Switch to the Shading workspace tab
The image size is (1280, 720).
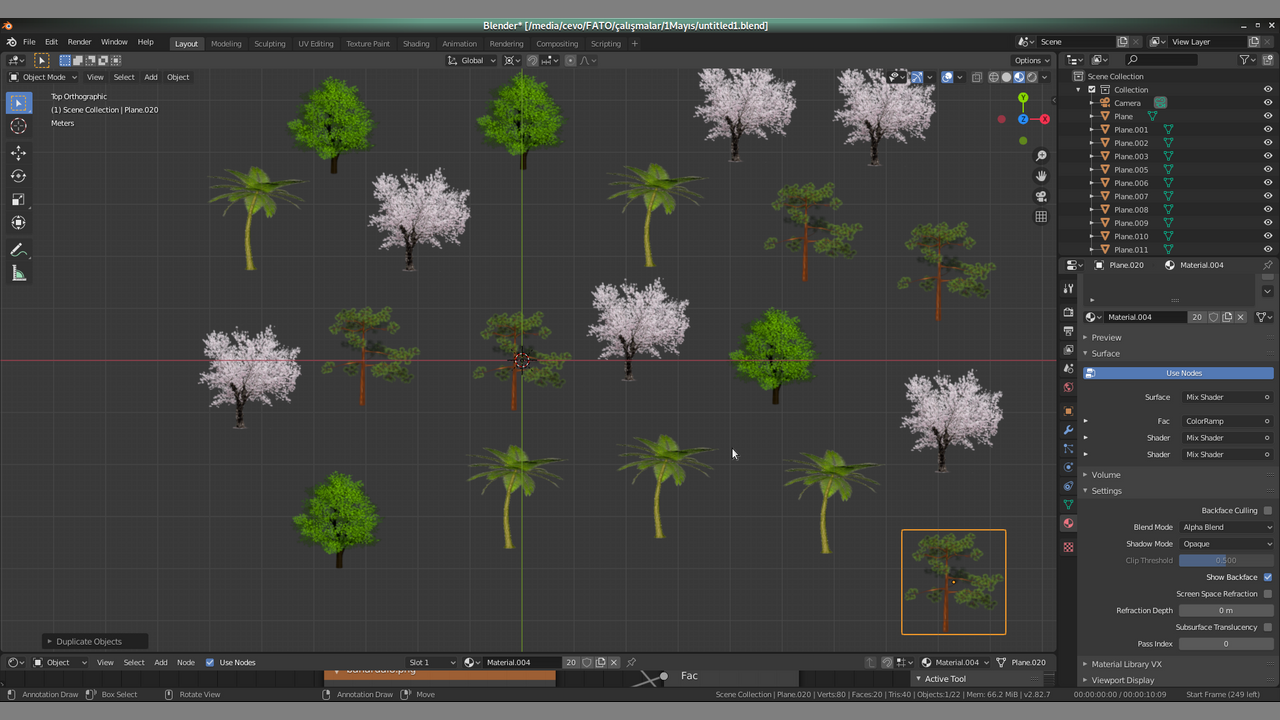coord(416,44)
